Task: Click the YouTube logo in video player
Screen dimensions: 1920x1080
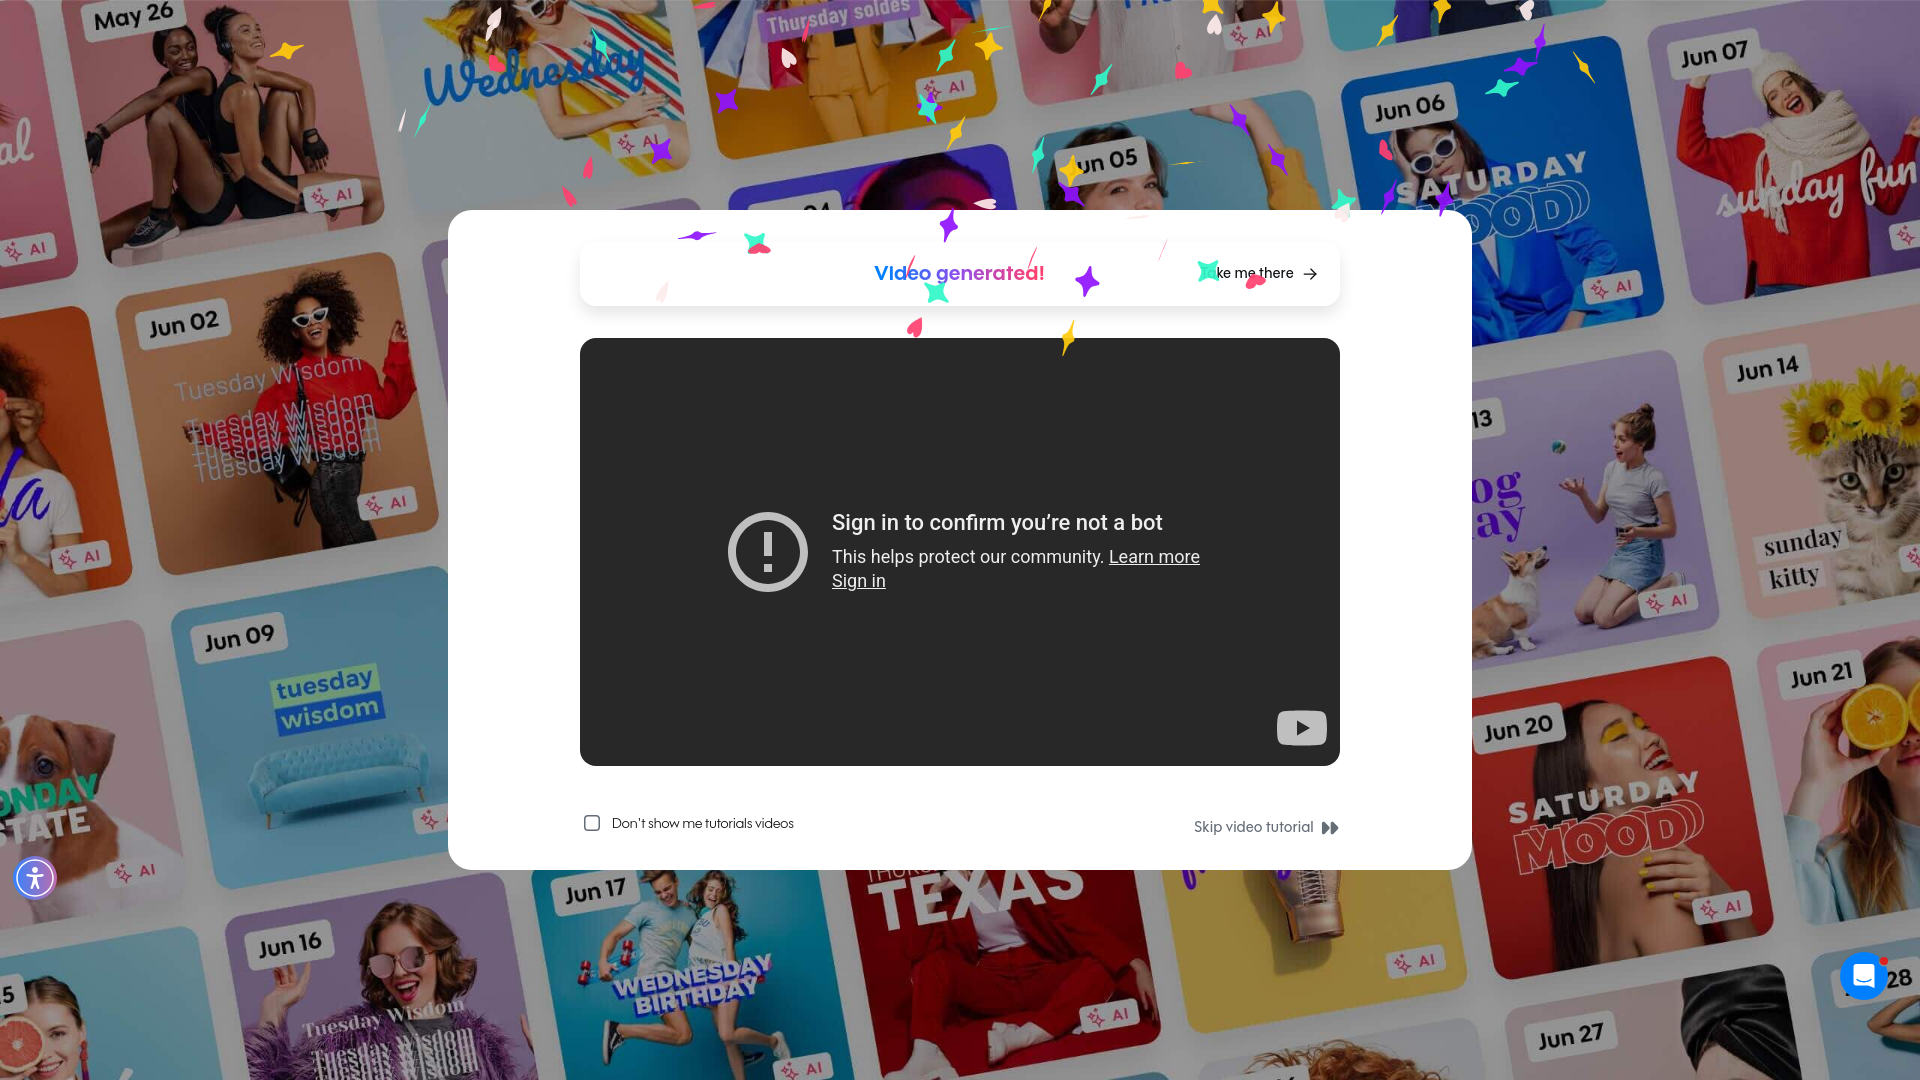Action: tap(1301, 728)
